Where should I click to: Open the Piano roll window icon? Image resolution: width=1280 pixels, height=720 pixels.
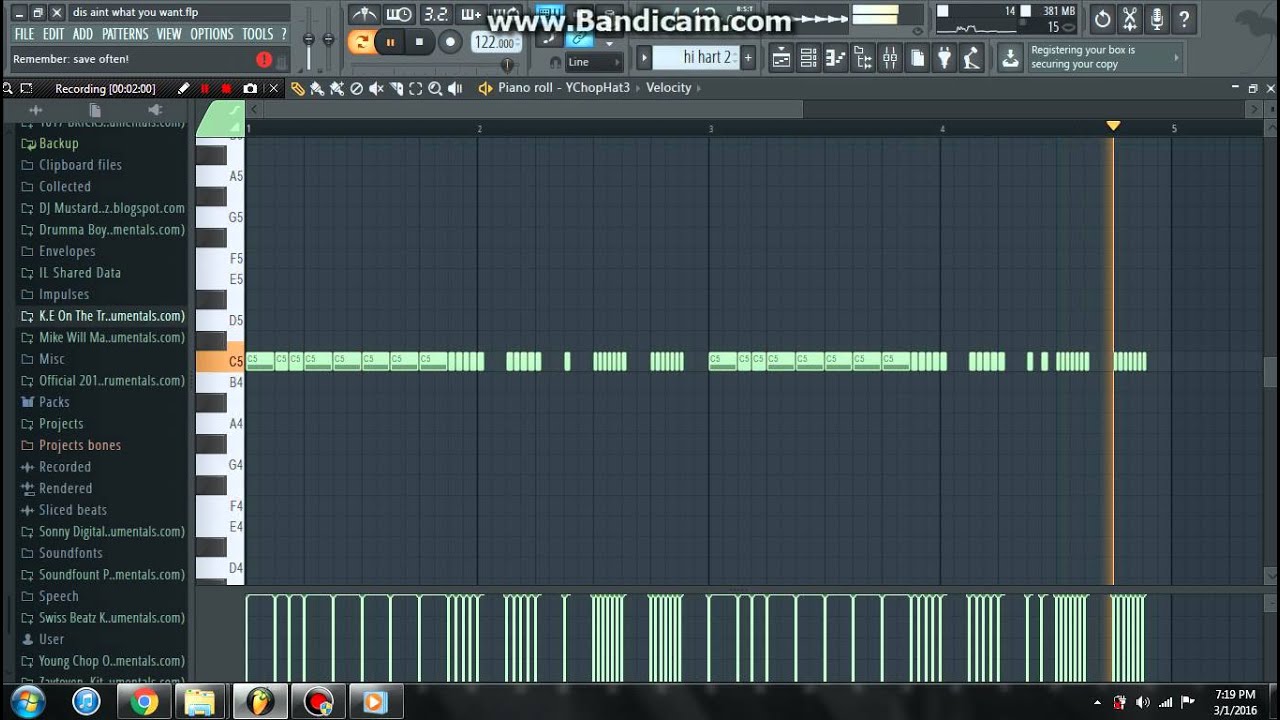[x=836, y=58]
